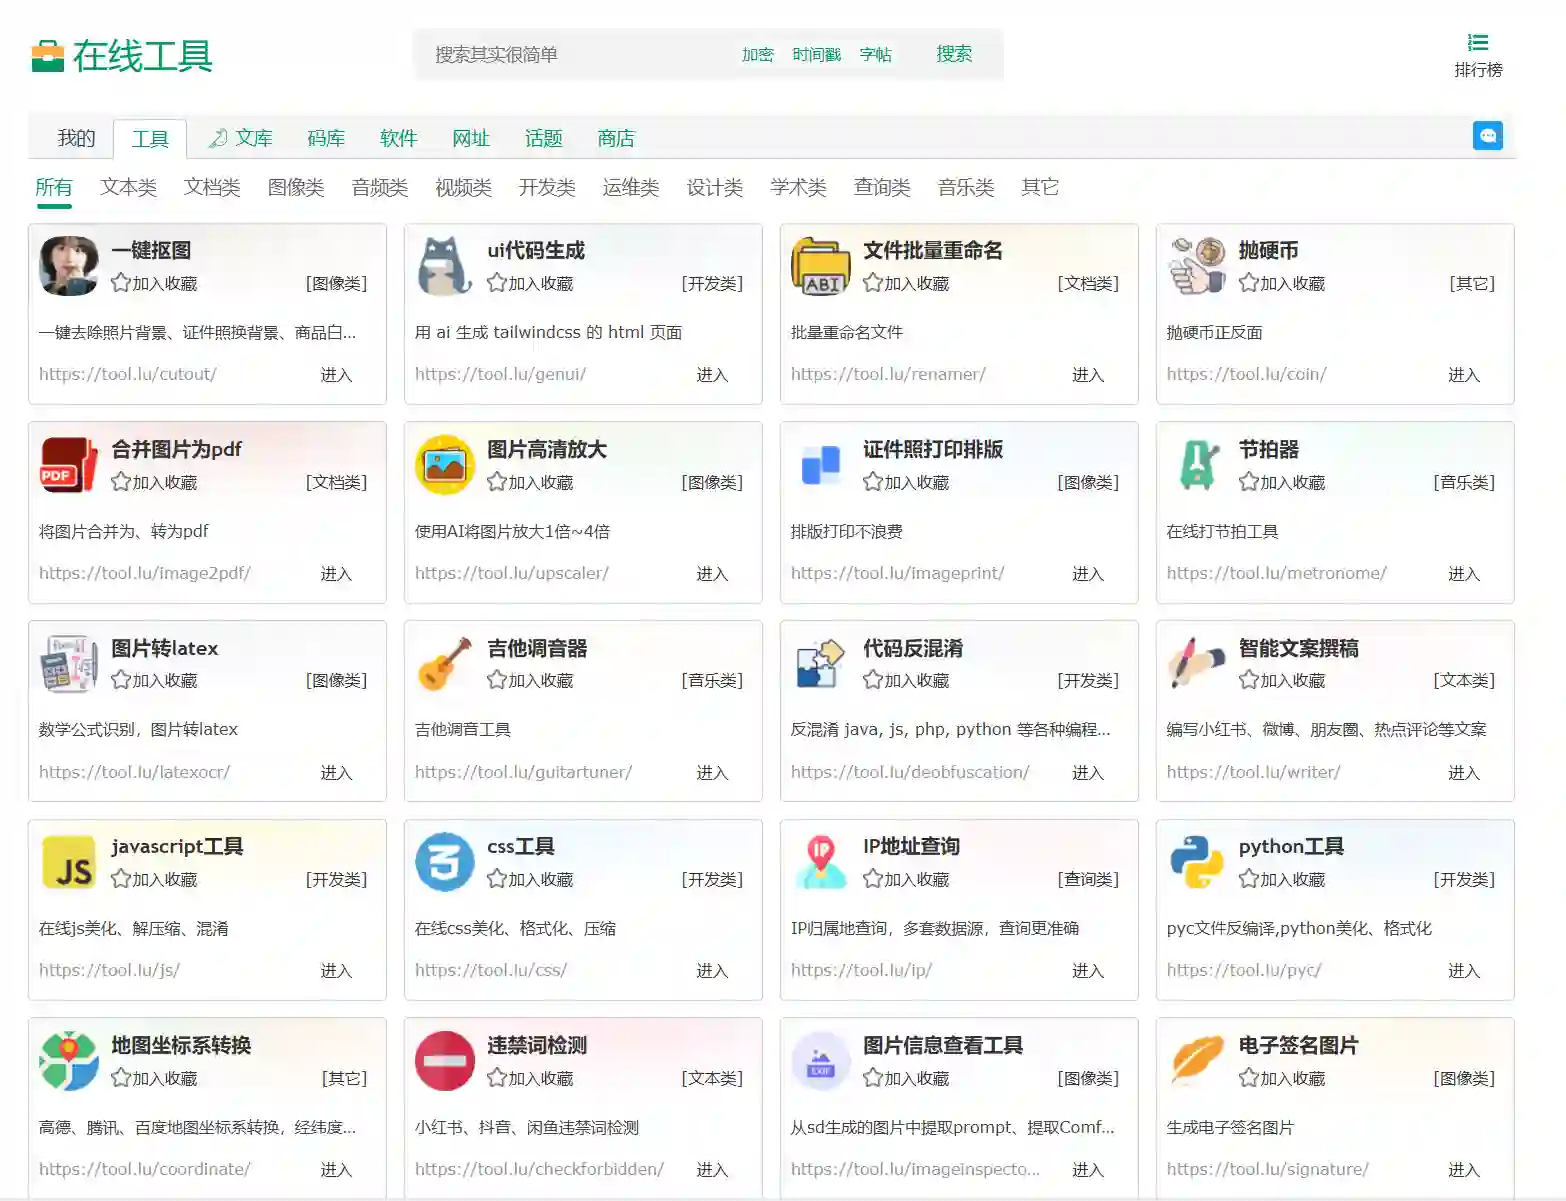Click the CSS3 icon for css工具
The height and width of the screenshot is (1201, 1566).
(444, 862)
